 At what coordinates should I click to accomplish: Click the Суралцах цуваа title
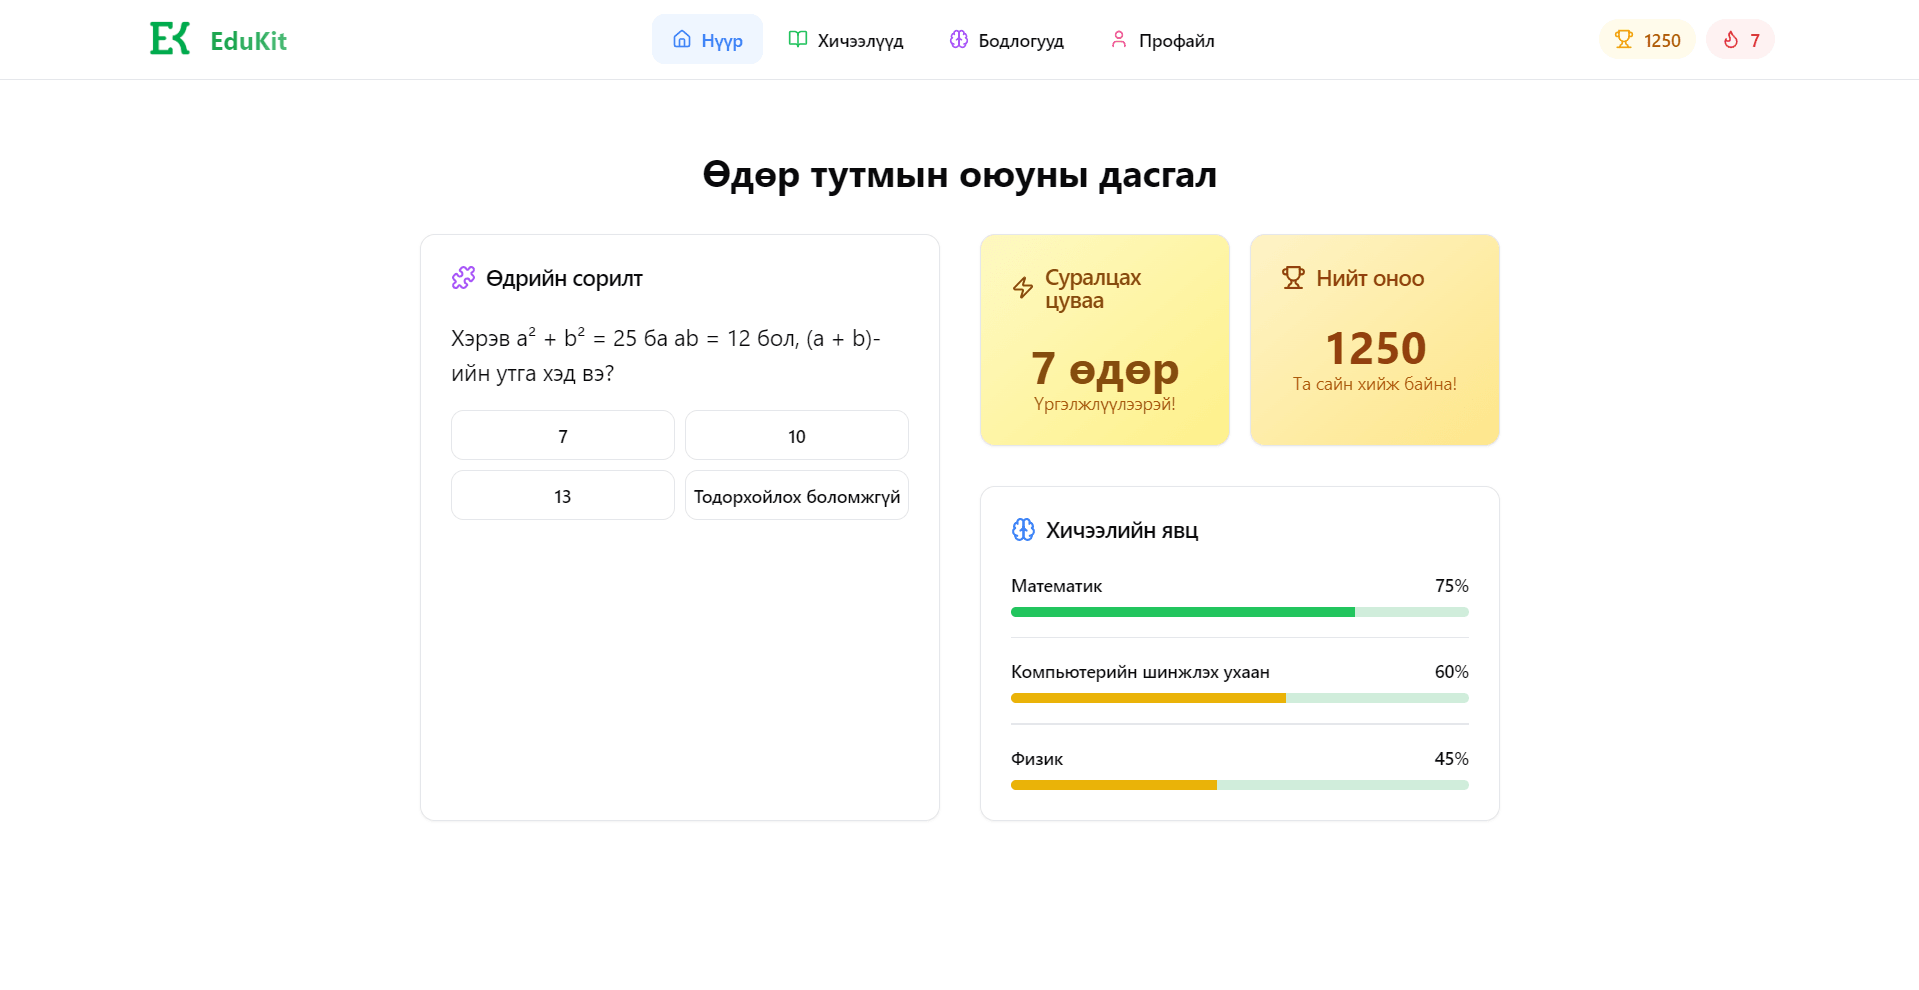coord(1093,288)
